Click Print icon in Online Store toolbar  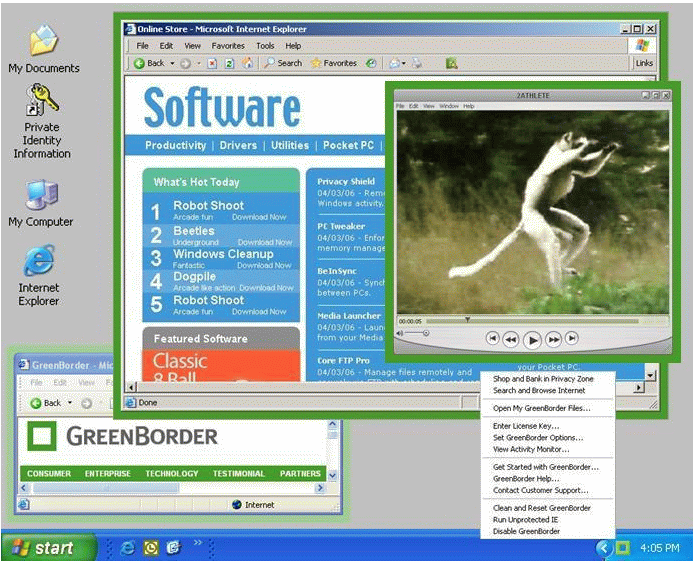coord(417,63)
